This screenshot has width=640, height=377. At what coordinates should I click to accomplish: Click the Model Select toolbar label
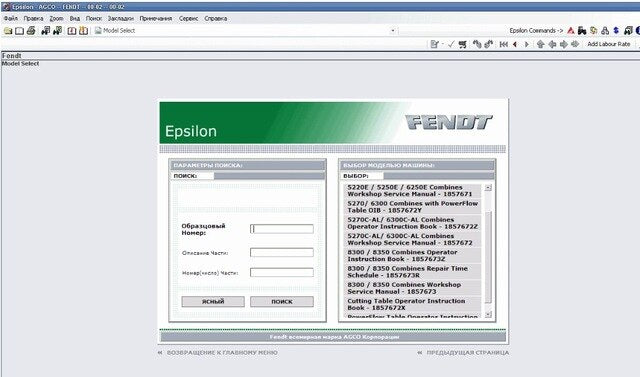119,31
